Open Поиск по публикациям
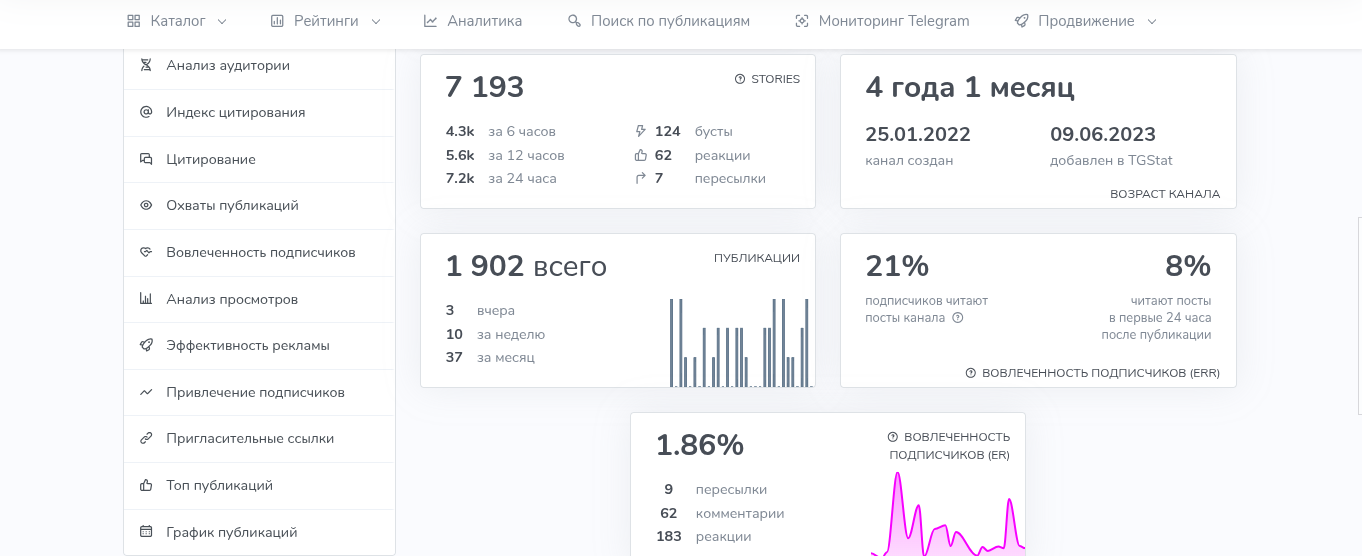The width and height of the screenshot is (1362, 556). point(658,21)
